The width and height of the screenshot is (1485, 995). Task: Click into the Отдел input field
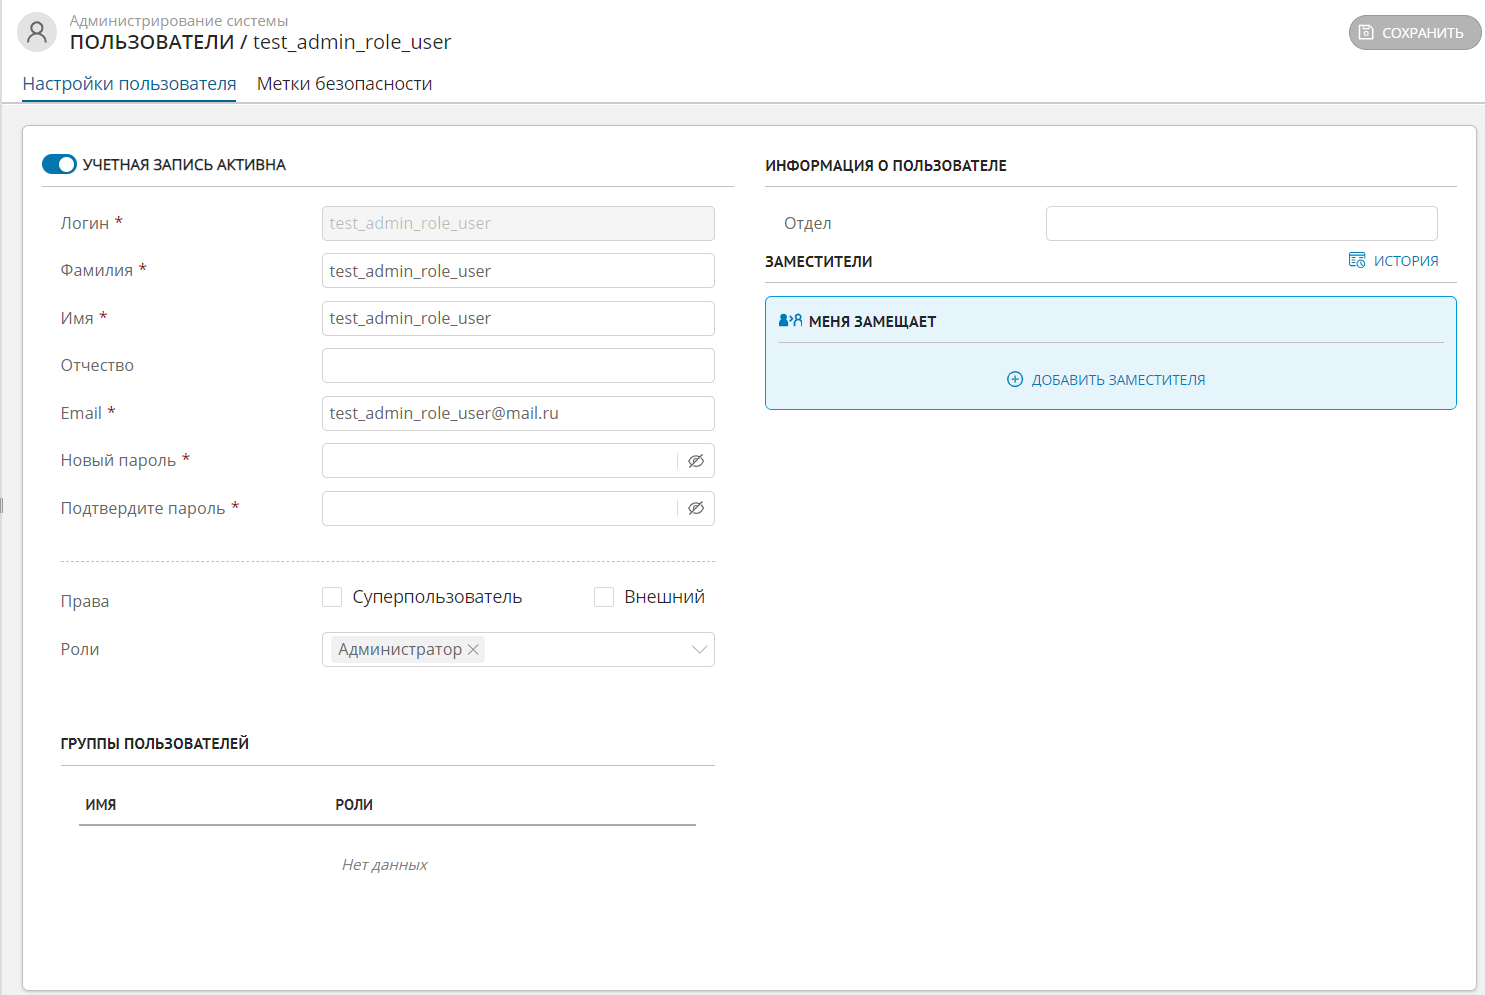[x=1241, y=224]
